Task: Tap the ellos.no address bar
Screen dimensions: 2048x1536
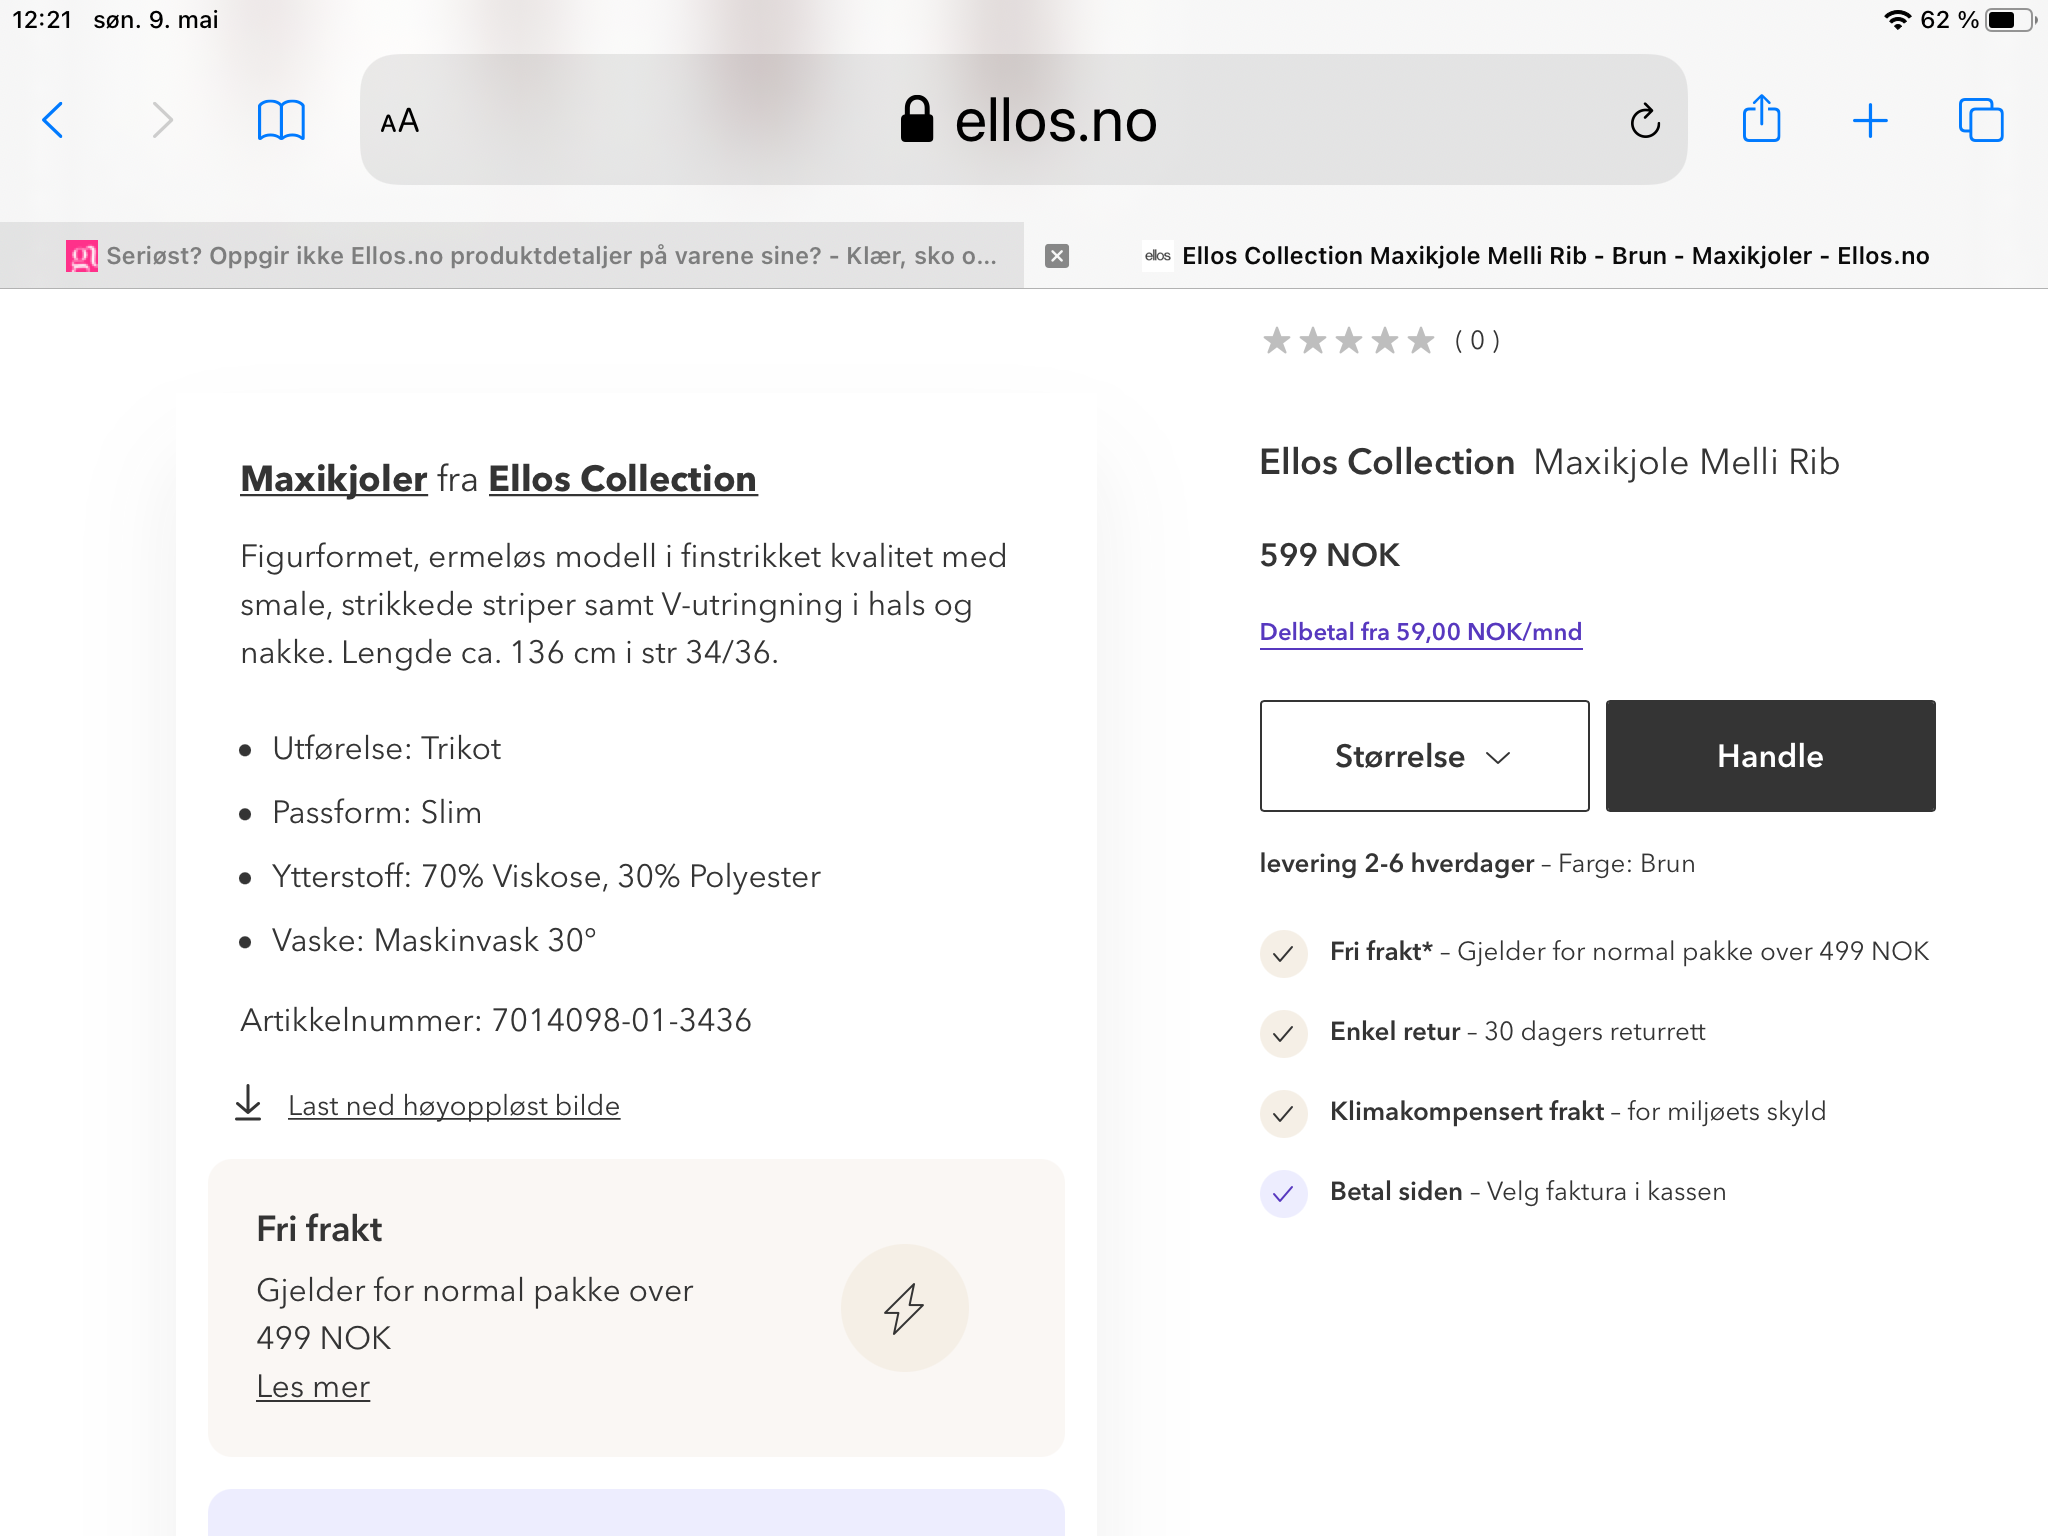Action: [x=1024, y=120]
